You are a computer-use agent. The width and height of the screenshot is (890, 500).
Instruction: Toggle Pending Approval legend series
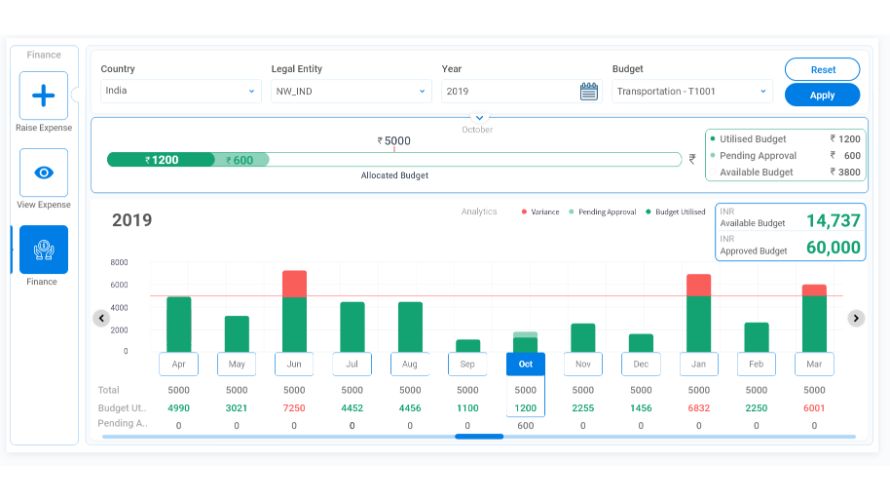tap(602, 212)
